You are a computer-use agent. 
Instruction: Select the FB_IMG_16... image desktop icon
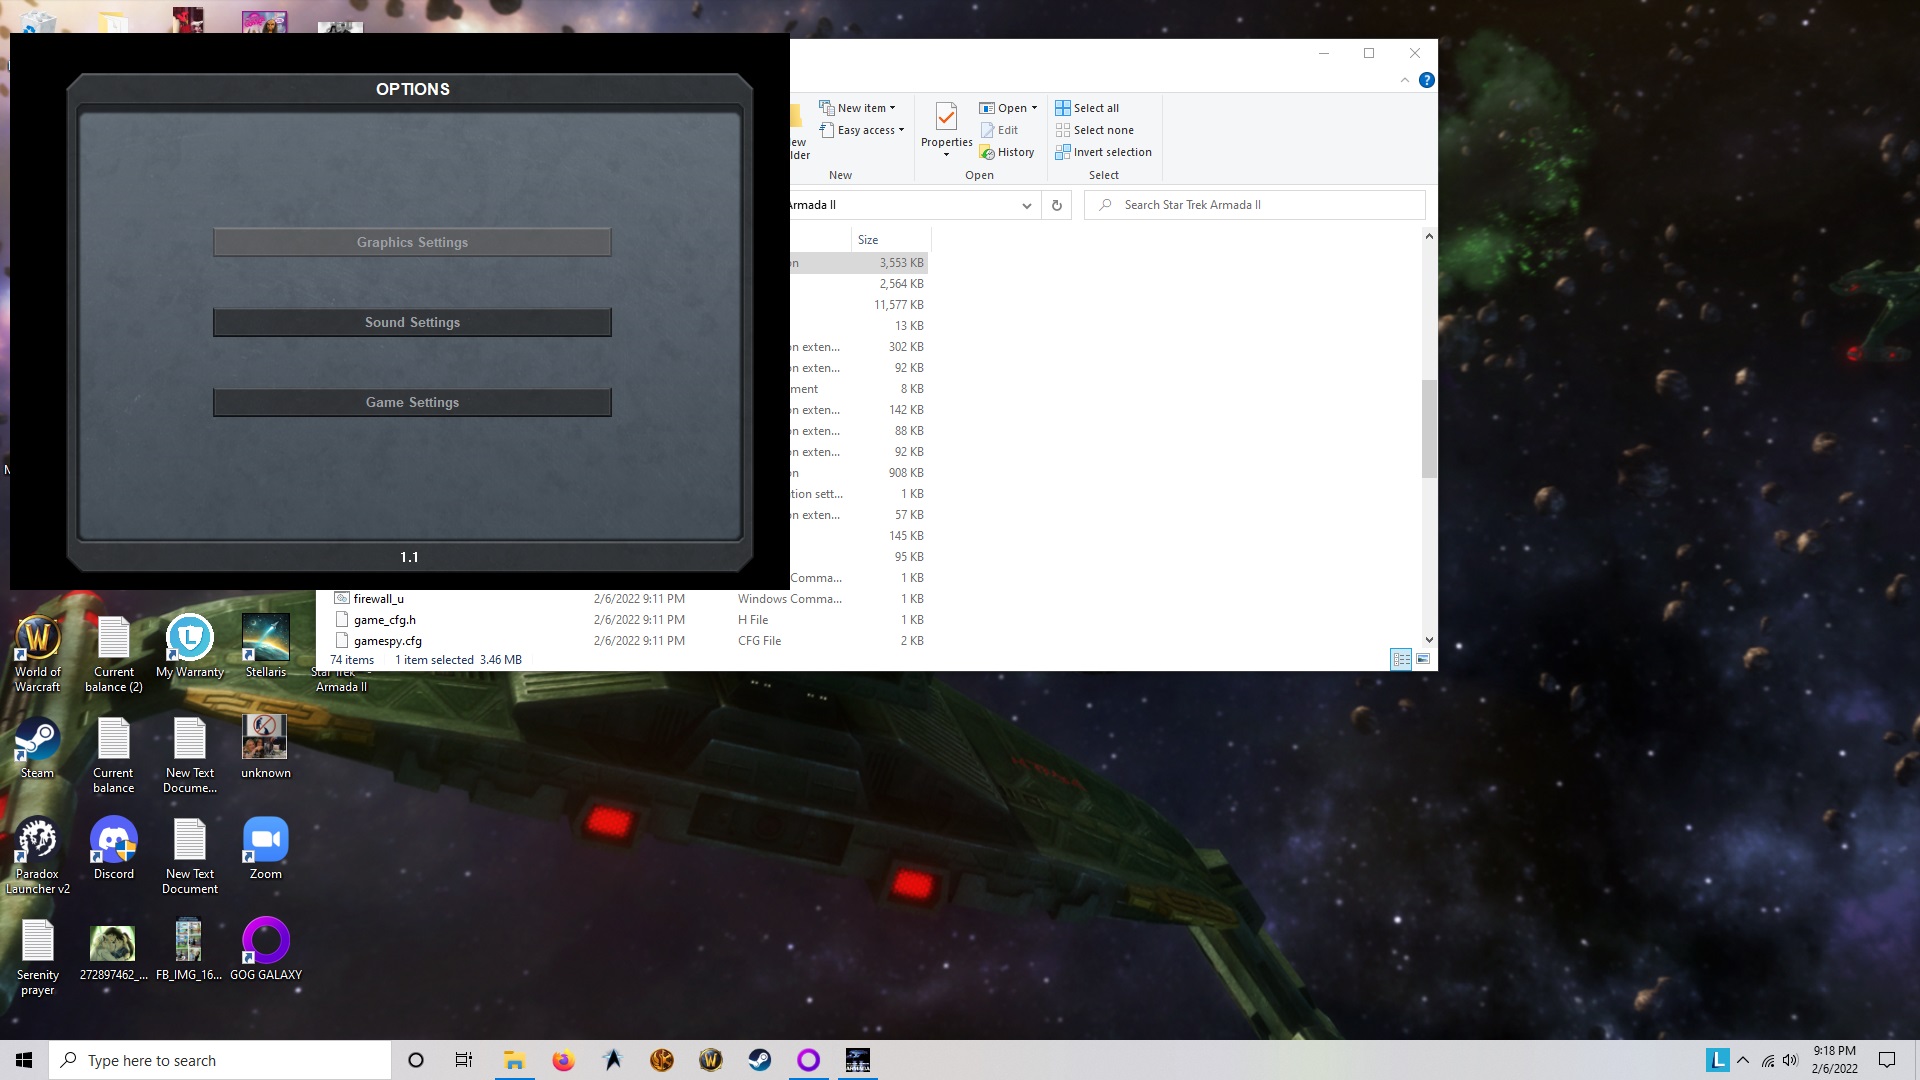click(x=189, y=950)
